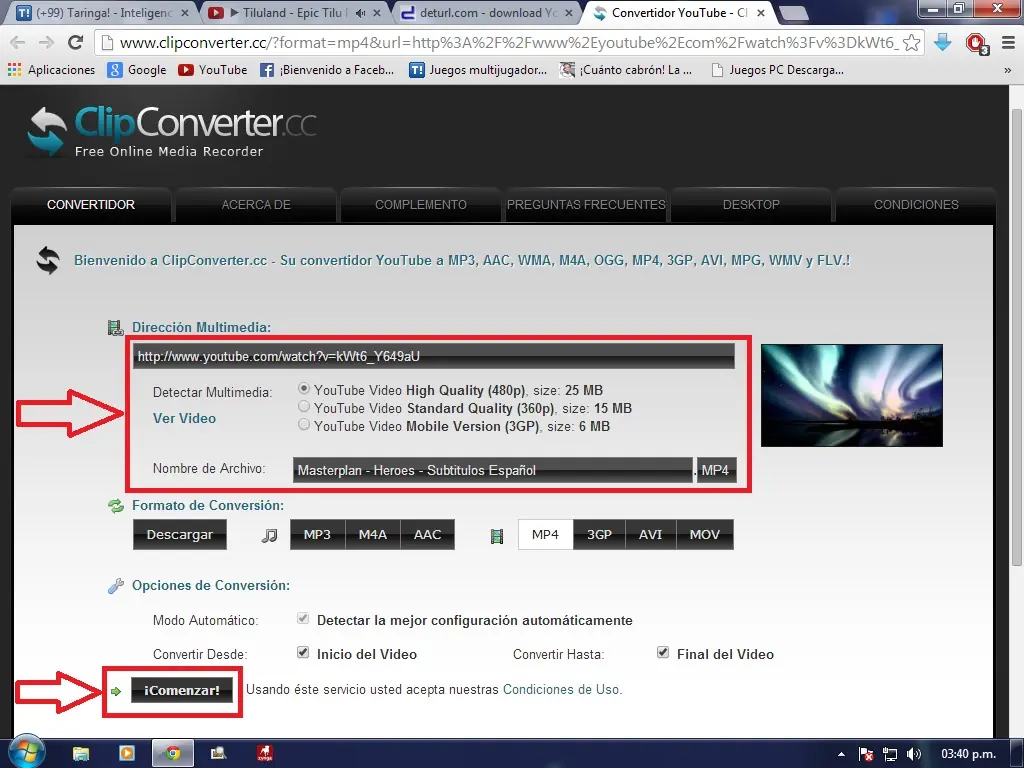Screen dimensions: 1024x768
Task: Open the Juegos PC Descarga bookmark
Action: click(777, 70)
